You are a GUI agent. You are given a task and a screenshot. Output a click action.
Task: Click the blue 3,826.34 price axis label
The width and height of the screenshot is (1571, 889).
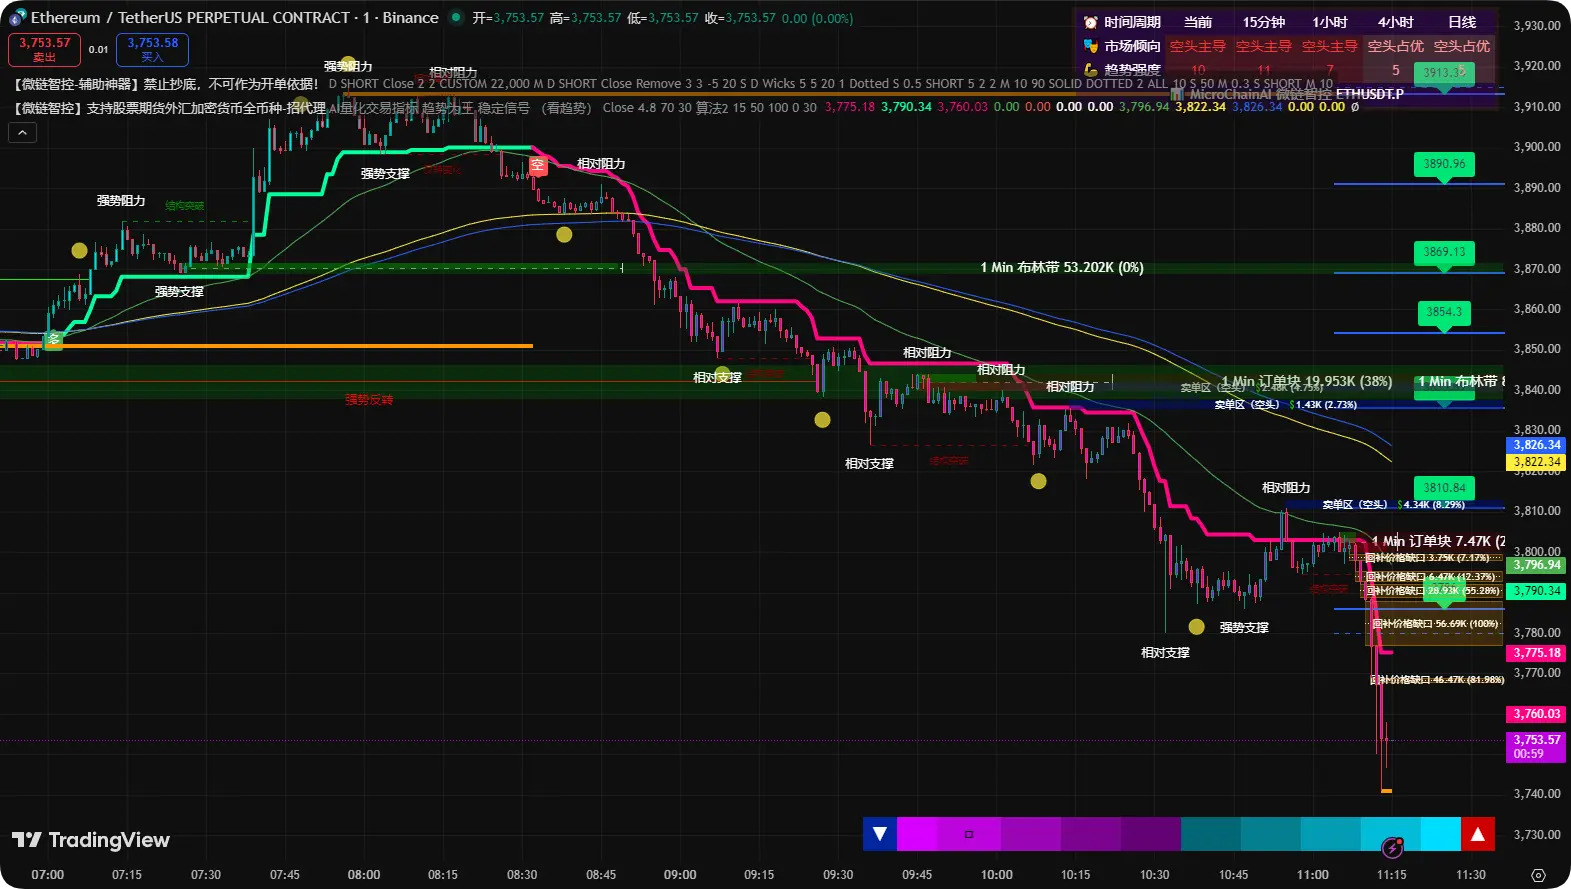click(1536, 445)
